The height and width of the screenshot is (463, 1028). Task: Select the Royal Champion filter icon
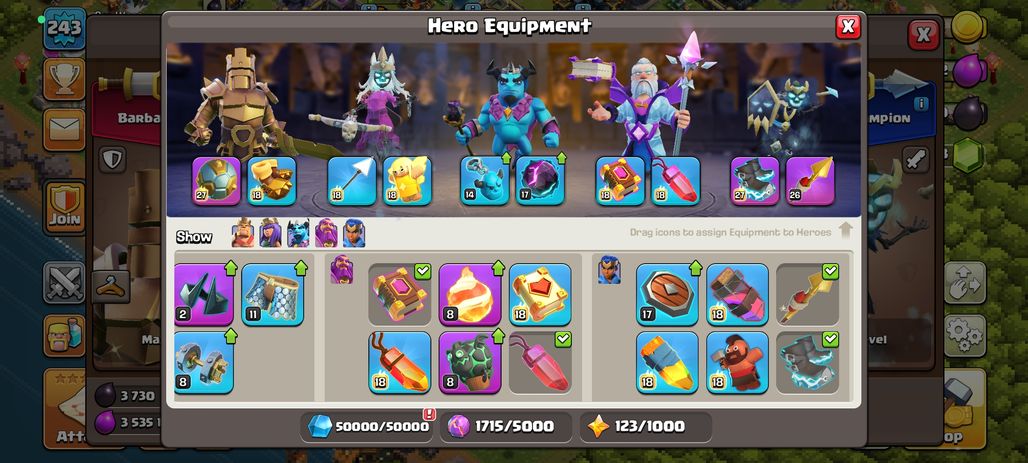(354, 233)
